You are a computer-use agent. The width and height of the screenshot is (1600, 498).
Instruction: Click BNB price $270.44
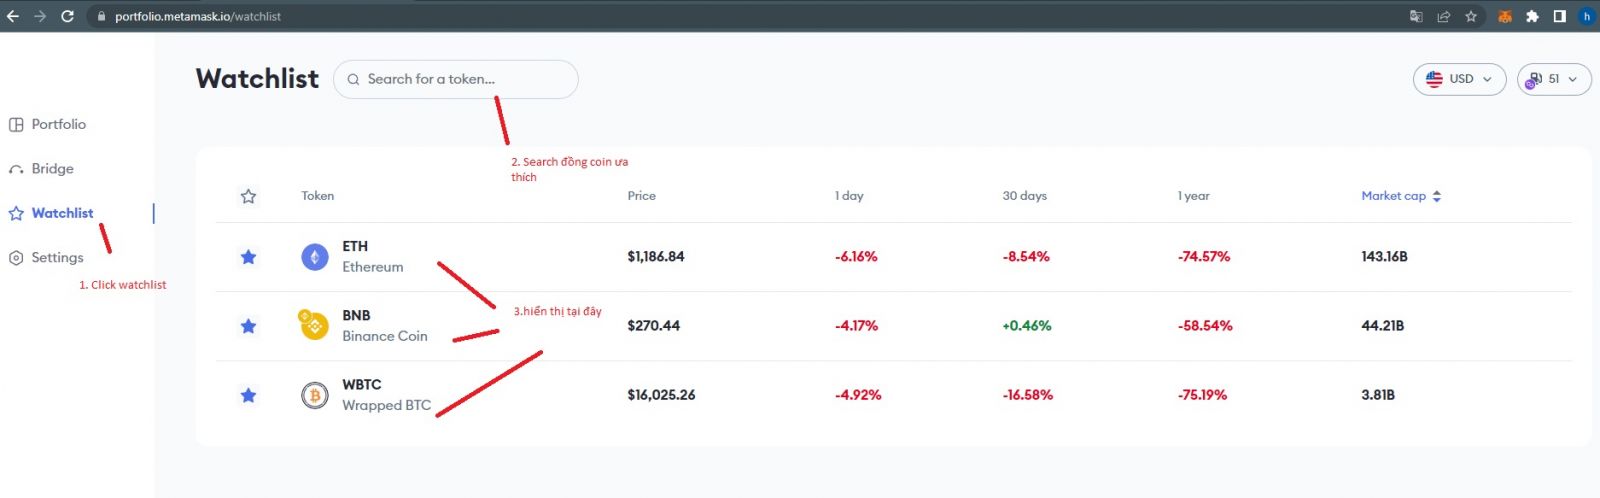[x=654, y=326]
